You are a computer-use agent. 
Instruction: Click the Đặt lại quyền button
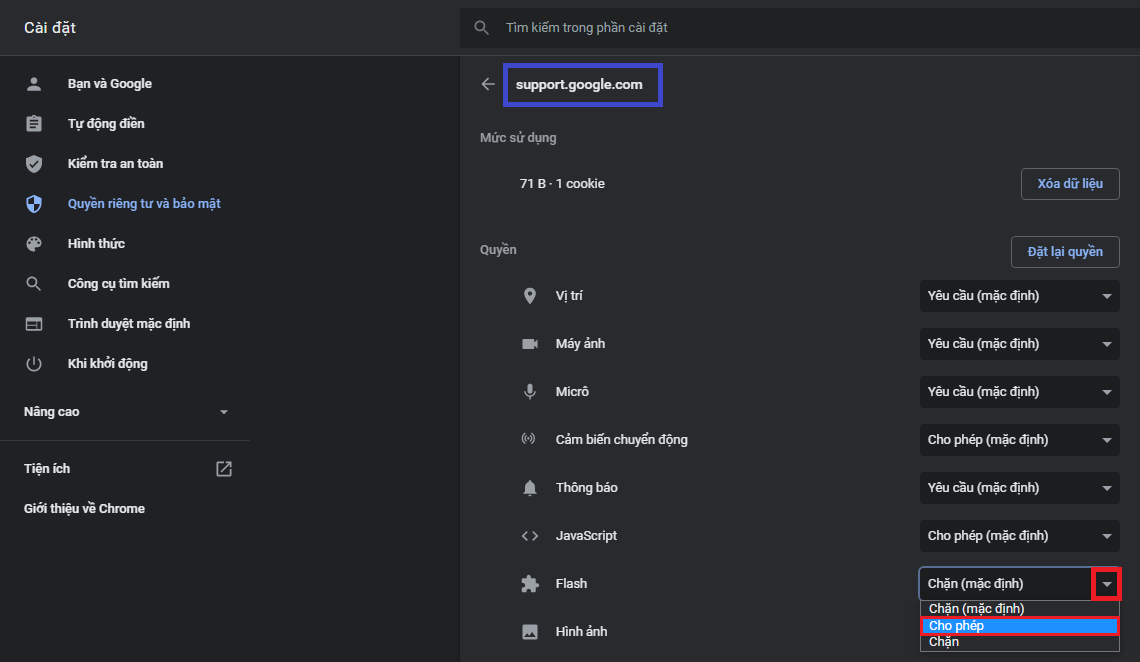point(1065,252)
